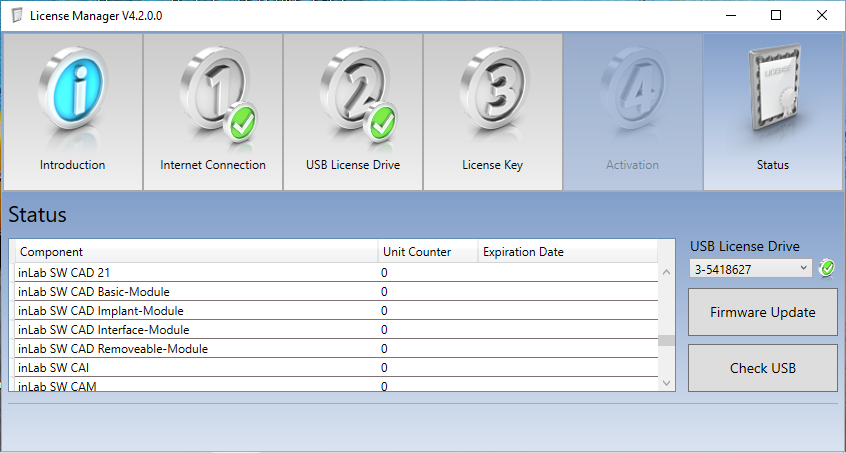846x453 pixels.
Task: Select the row 'inLab SW CAD Interface-Module'
Action: click(337, 330)
